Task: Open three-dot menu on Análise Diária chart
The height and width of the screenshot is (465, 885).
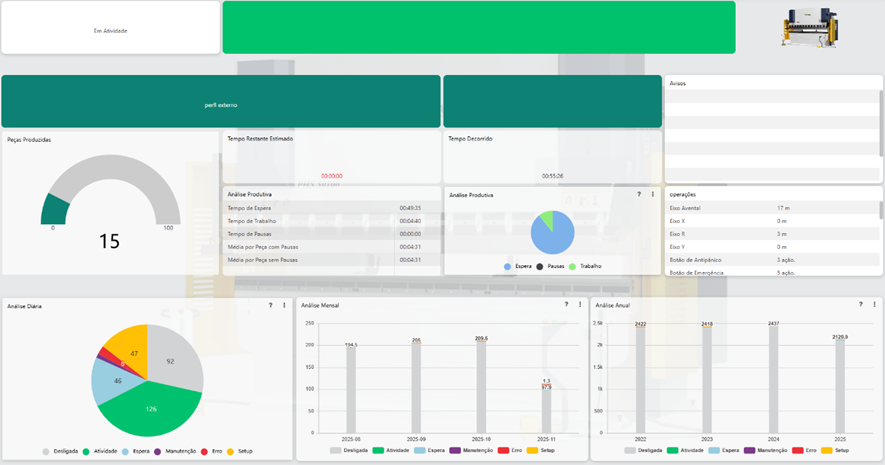Action: point(284,305)
